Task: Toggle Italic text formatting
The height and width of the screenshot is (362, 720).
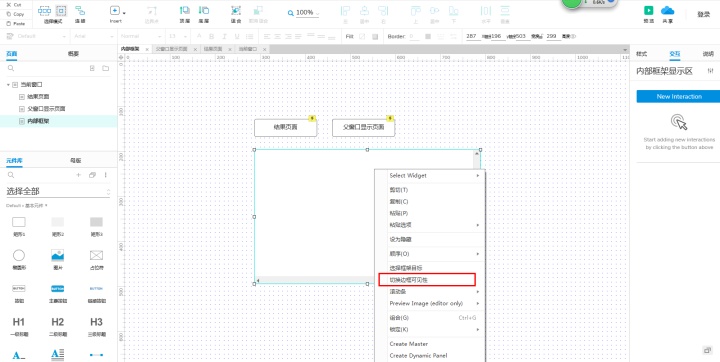Action: coord(225,36)
